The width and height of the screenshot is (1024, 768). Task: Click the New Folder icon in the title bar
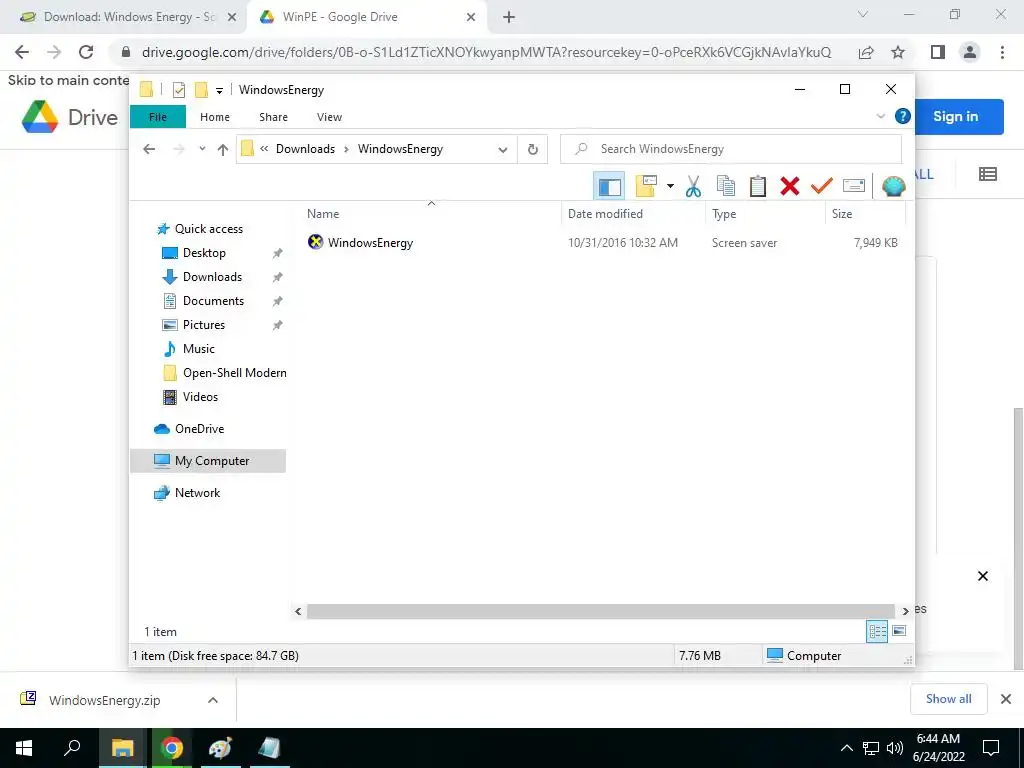201,90
